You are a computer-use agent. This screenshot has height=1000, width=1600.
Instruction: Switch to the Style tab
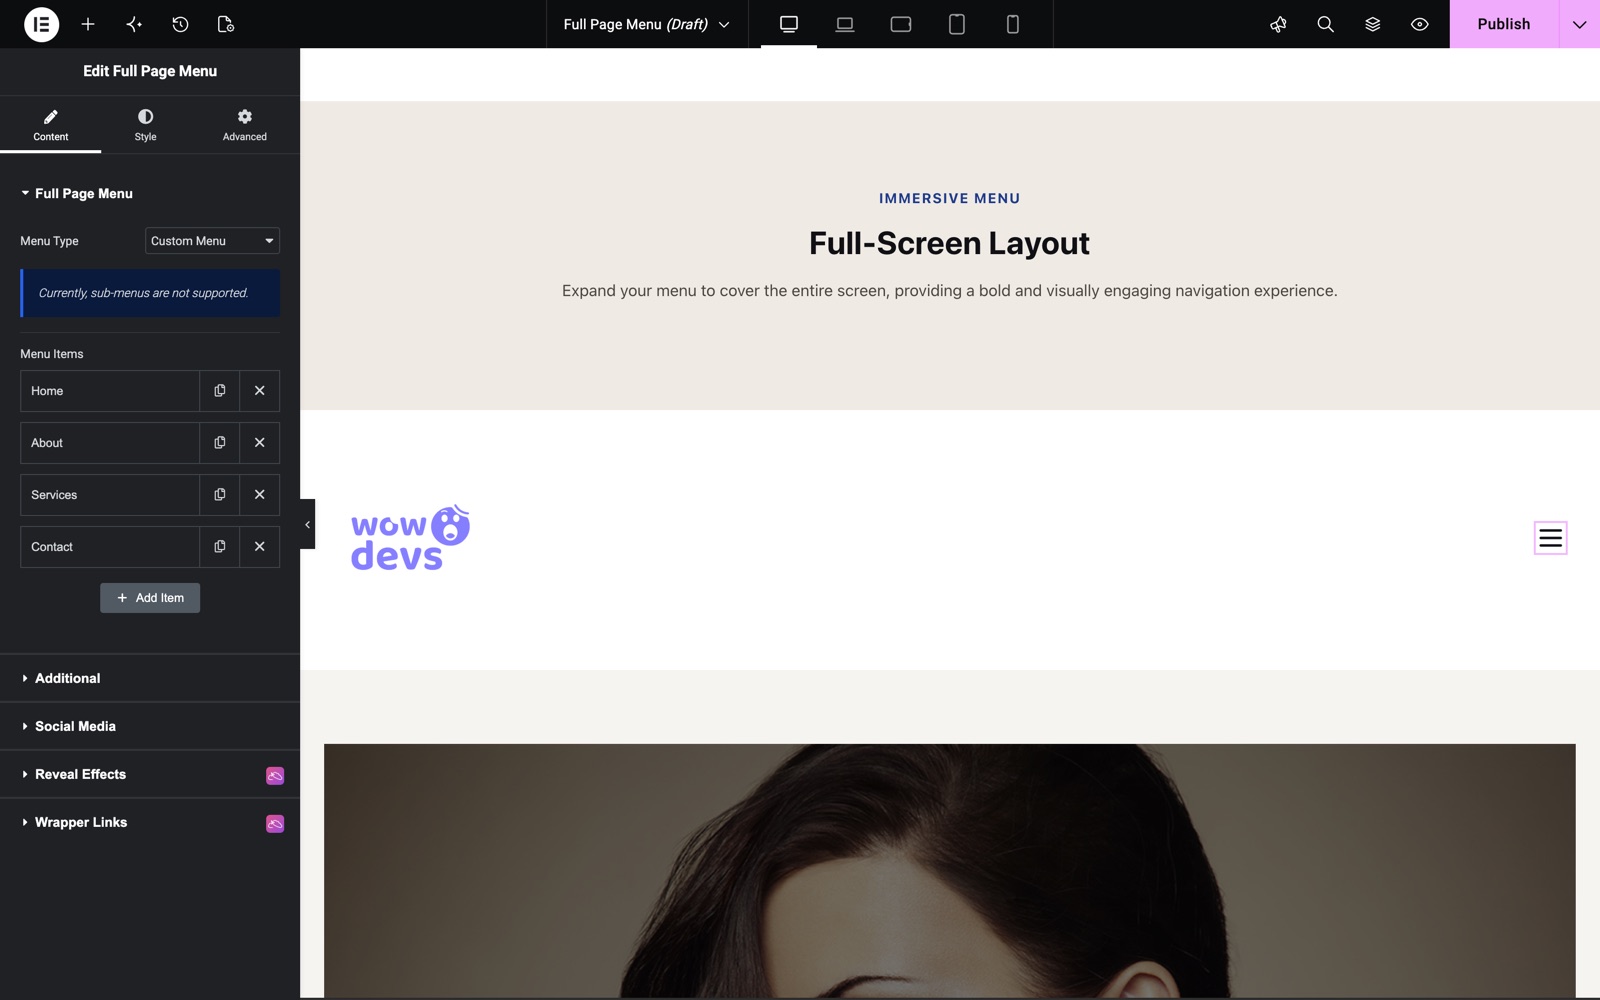[145, 125]
